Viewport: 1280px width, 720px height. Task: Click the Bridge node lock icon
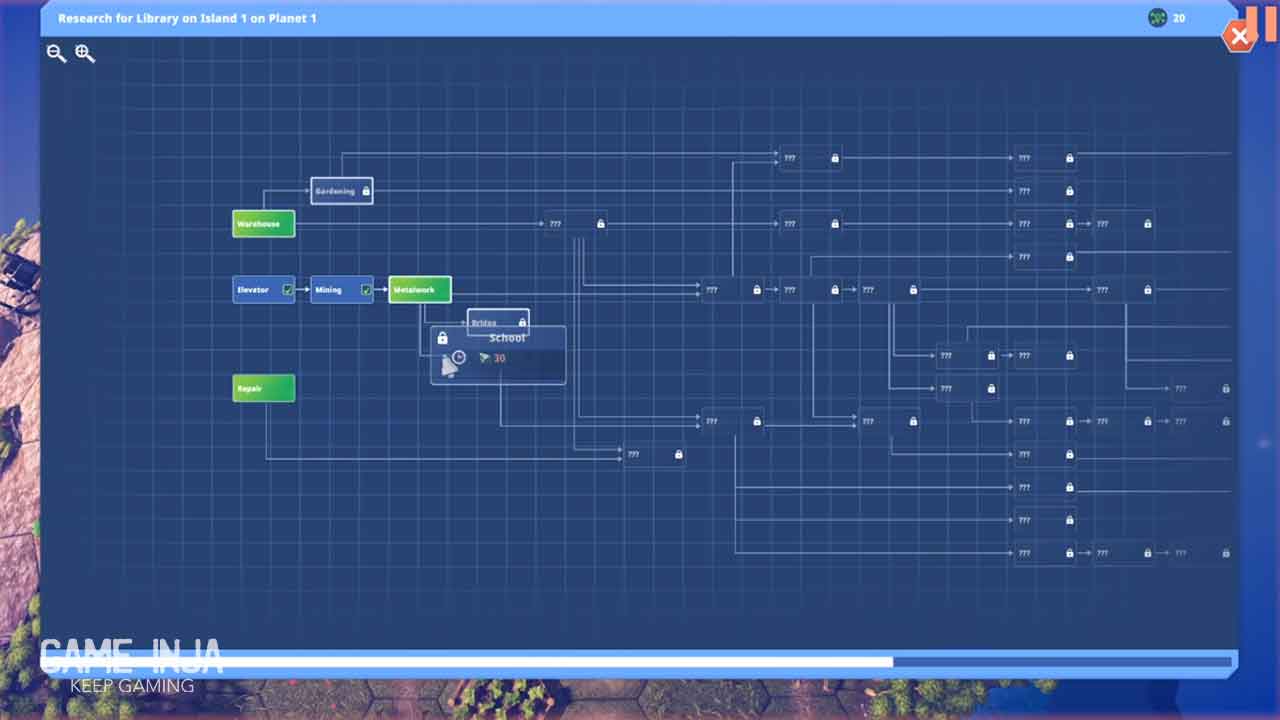[x=522, y=322]
